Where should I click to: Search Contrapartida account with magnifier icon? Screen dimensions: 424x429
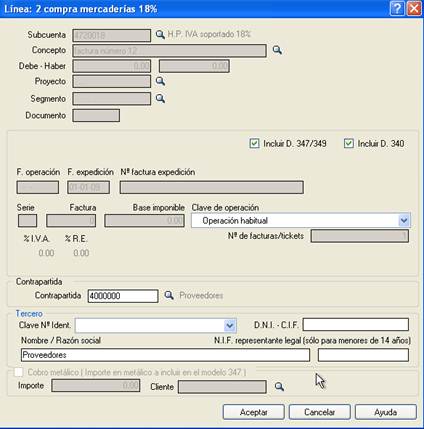(x=169, y=295)
